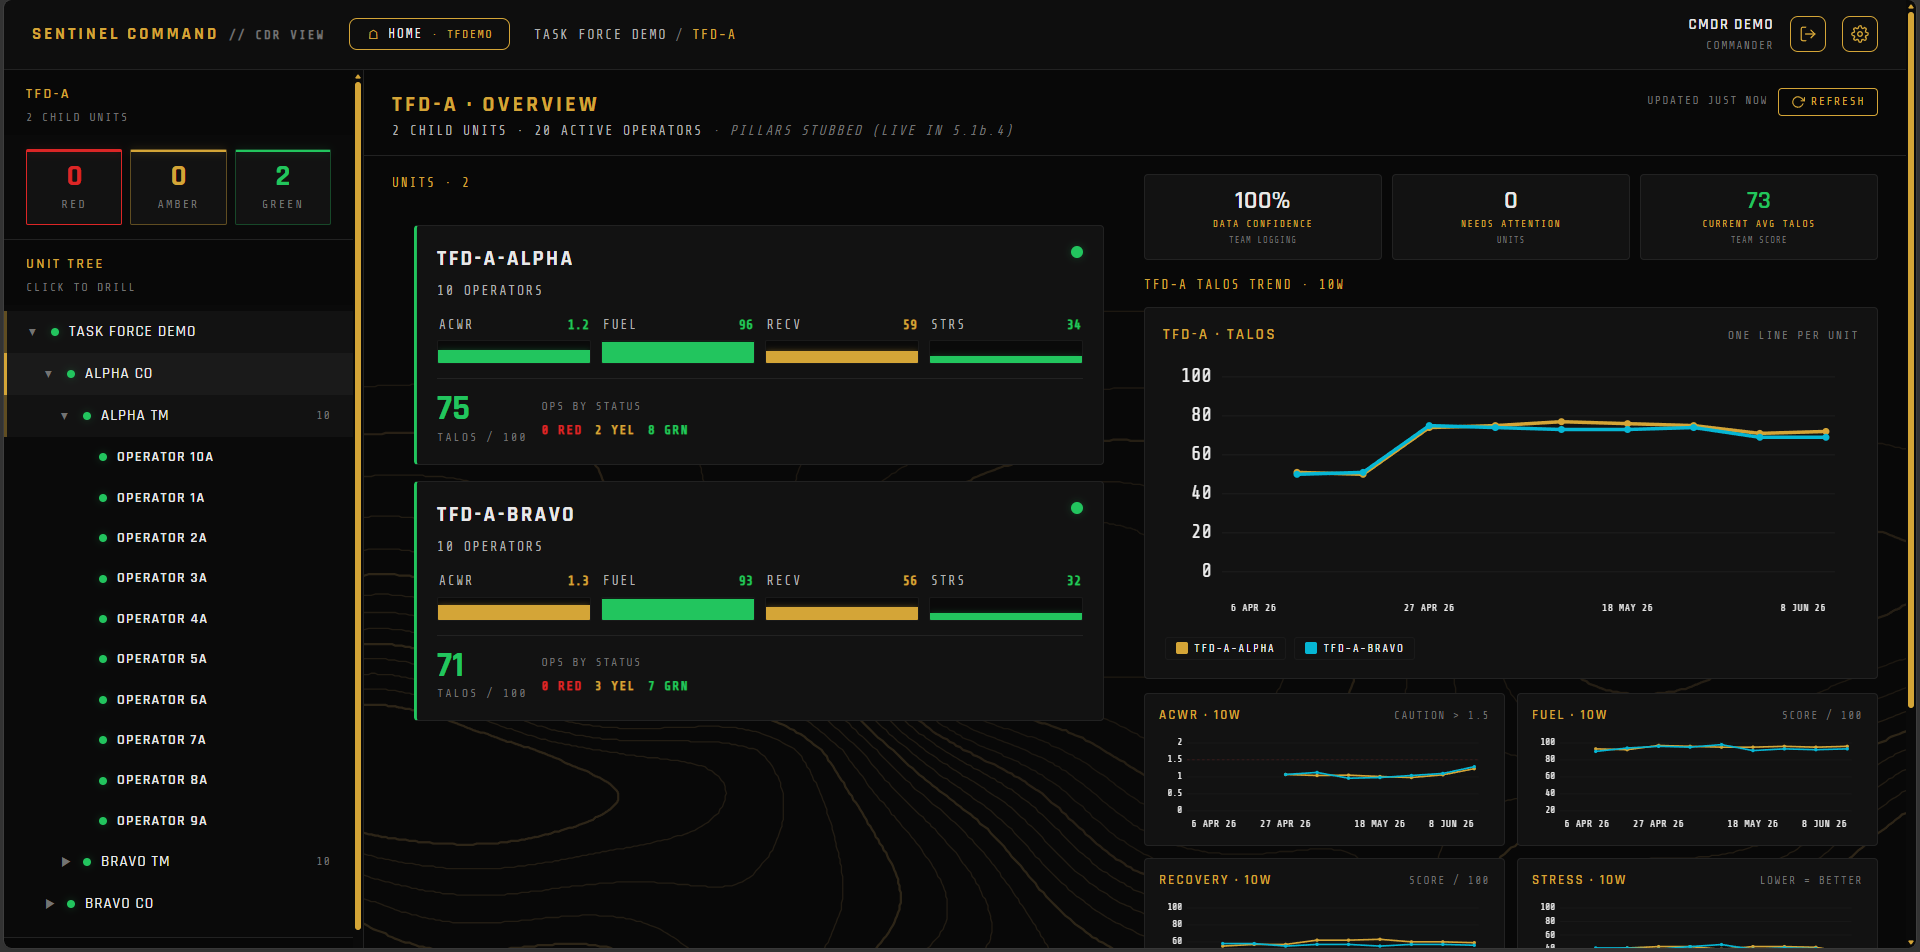Click the main page vertical scrollbar
This screenshot has height=952, width=1920.
tap(1911, 360)
